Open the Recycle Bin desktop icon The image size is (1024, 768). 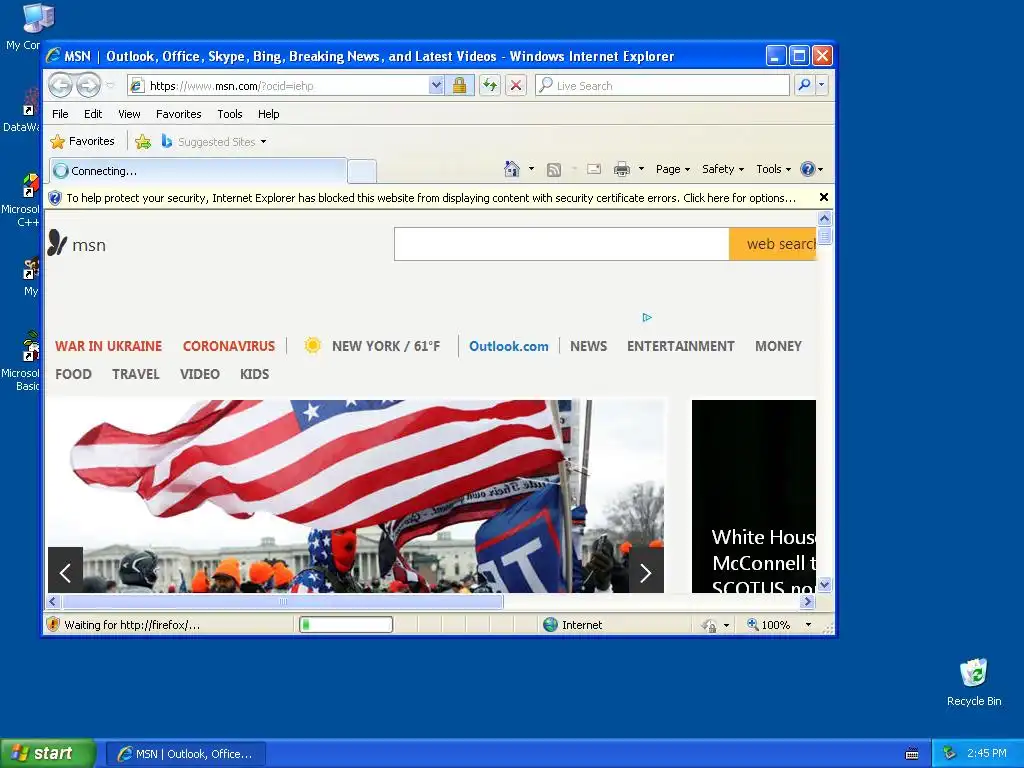tap(974, 682)
